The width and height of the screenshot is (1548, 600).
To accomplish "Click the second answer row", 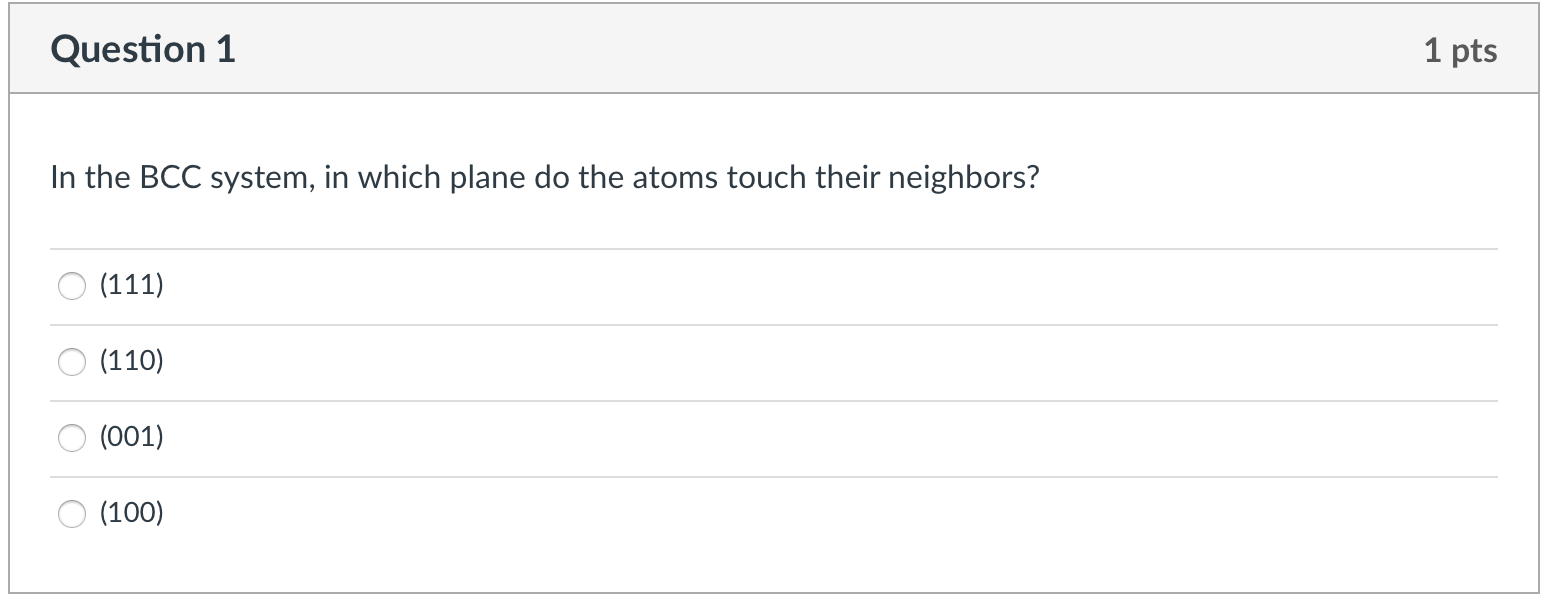I will pyautogui.click(x=500, y=362).
